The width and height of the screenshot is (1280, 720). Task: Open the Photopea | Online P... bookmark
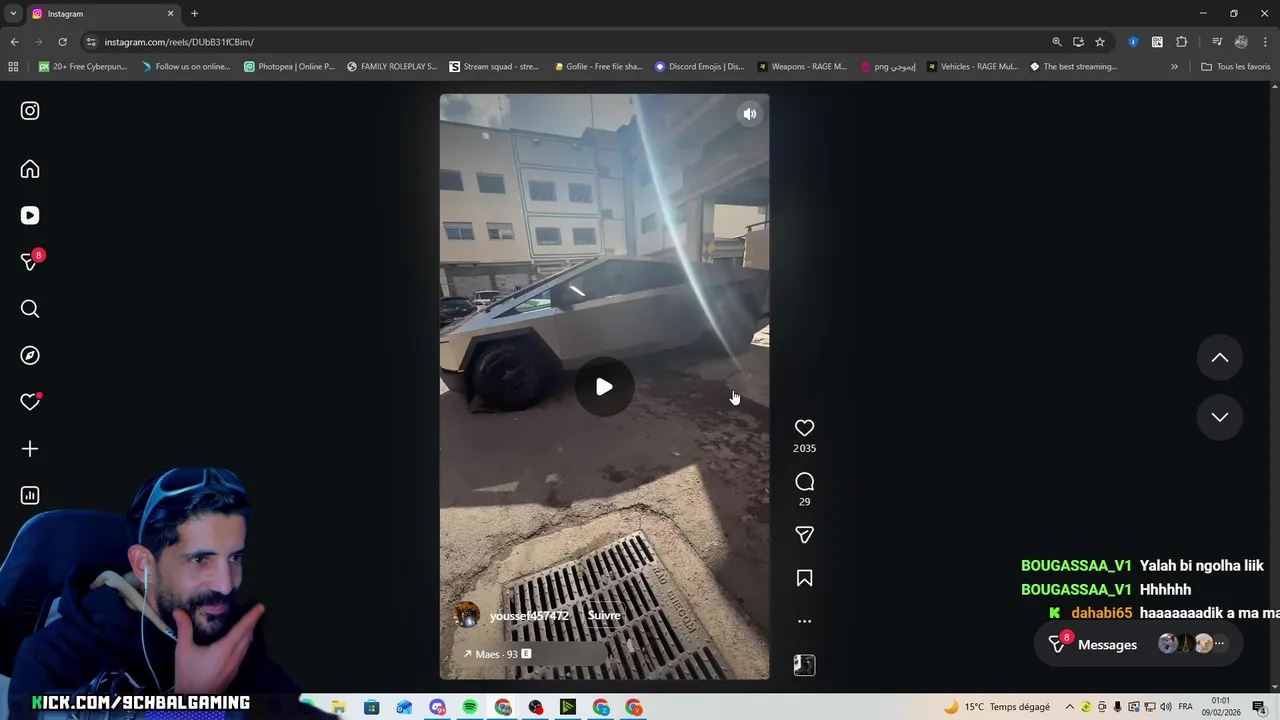(x=289, y=67)
